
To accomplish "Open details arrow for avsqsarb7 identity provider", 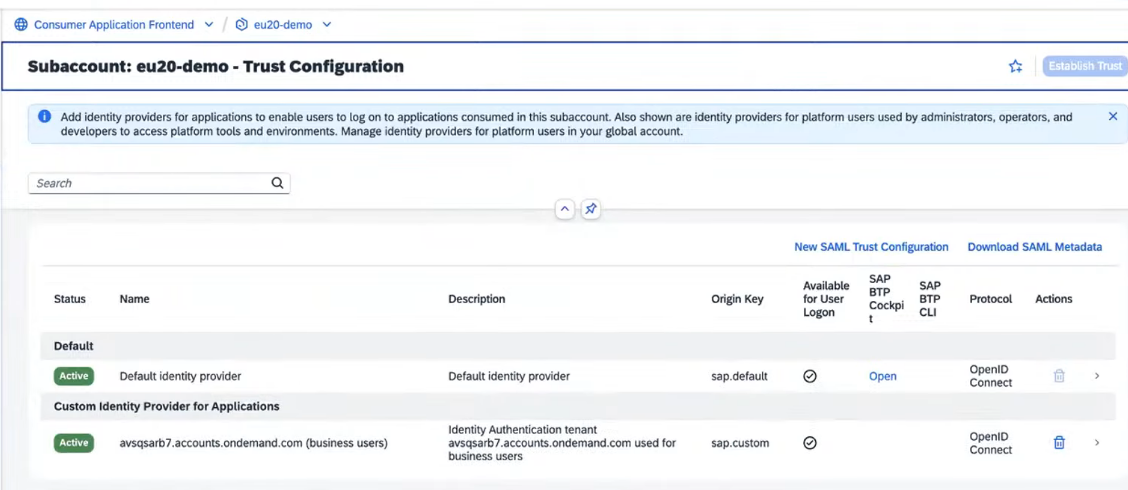I will click(x=1097, y=443).
